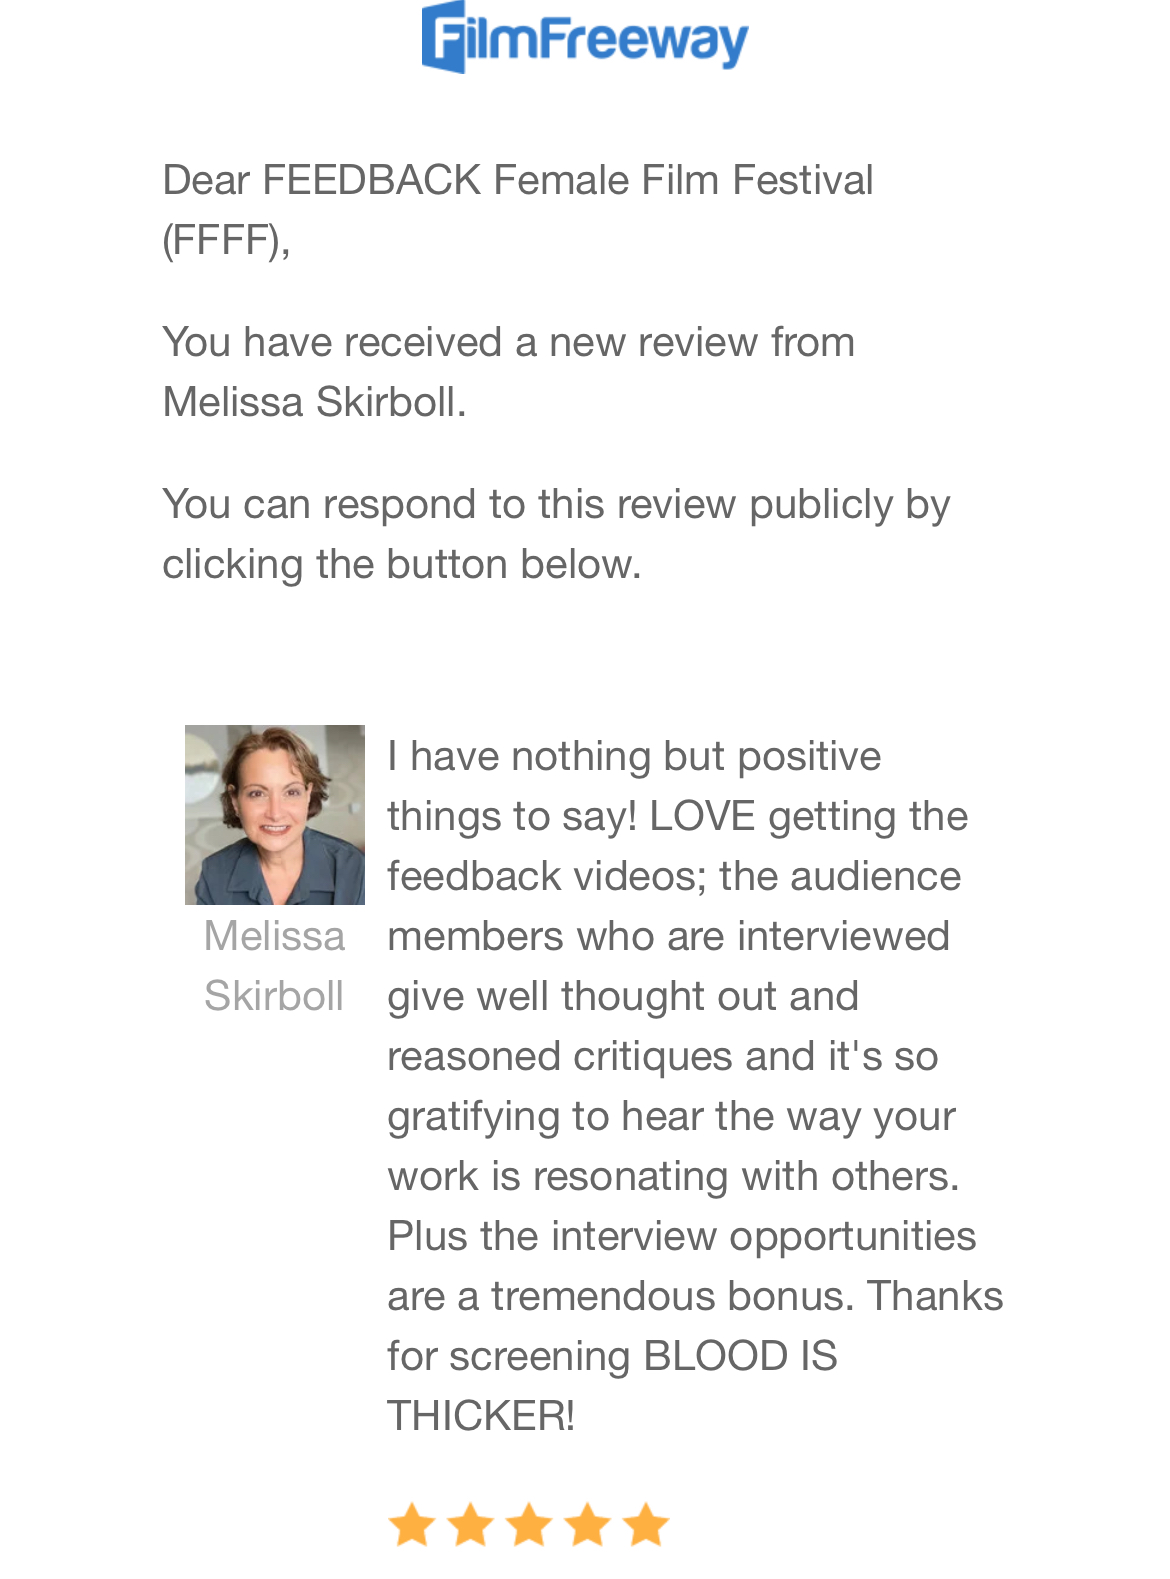Click the 'feedback videos; the audience' line
This screenshot has width=1170, height=1579.
(x=673, y=877)
